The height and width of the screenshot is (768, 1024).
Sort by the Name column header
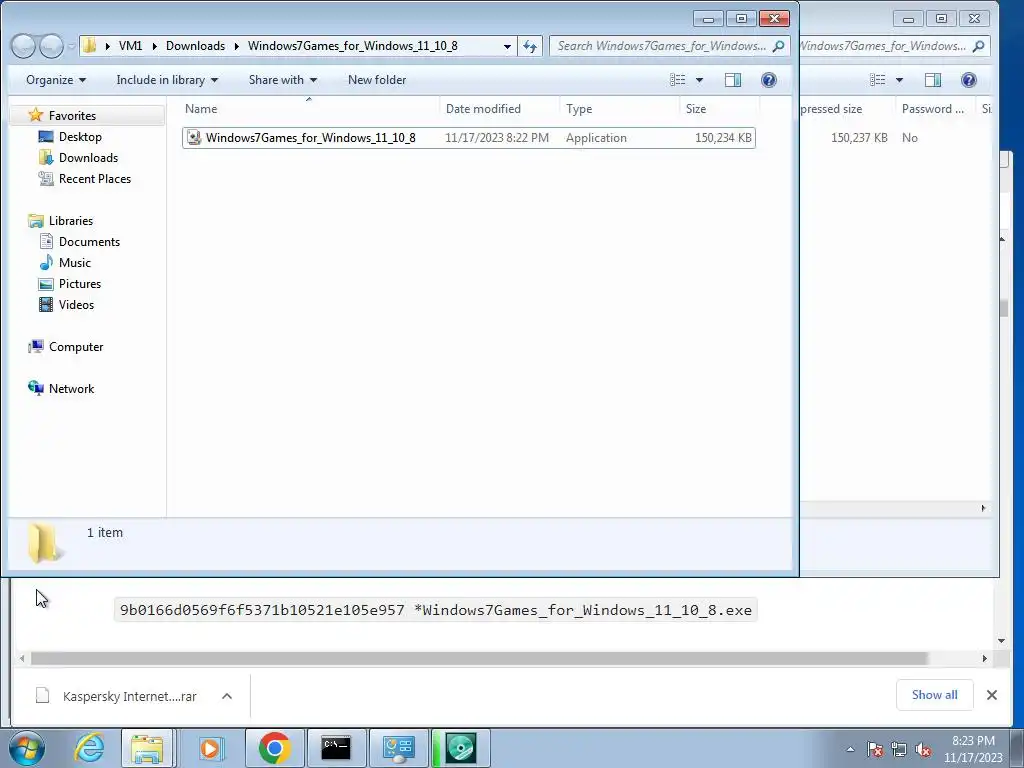(308, 109)
